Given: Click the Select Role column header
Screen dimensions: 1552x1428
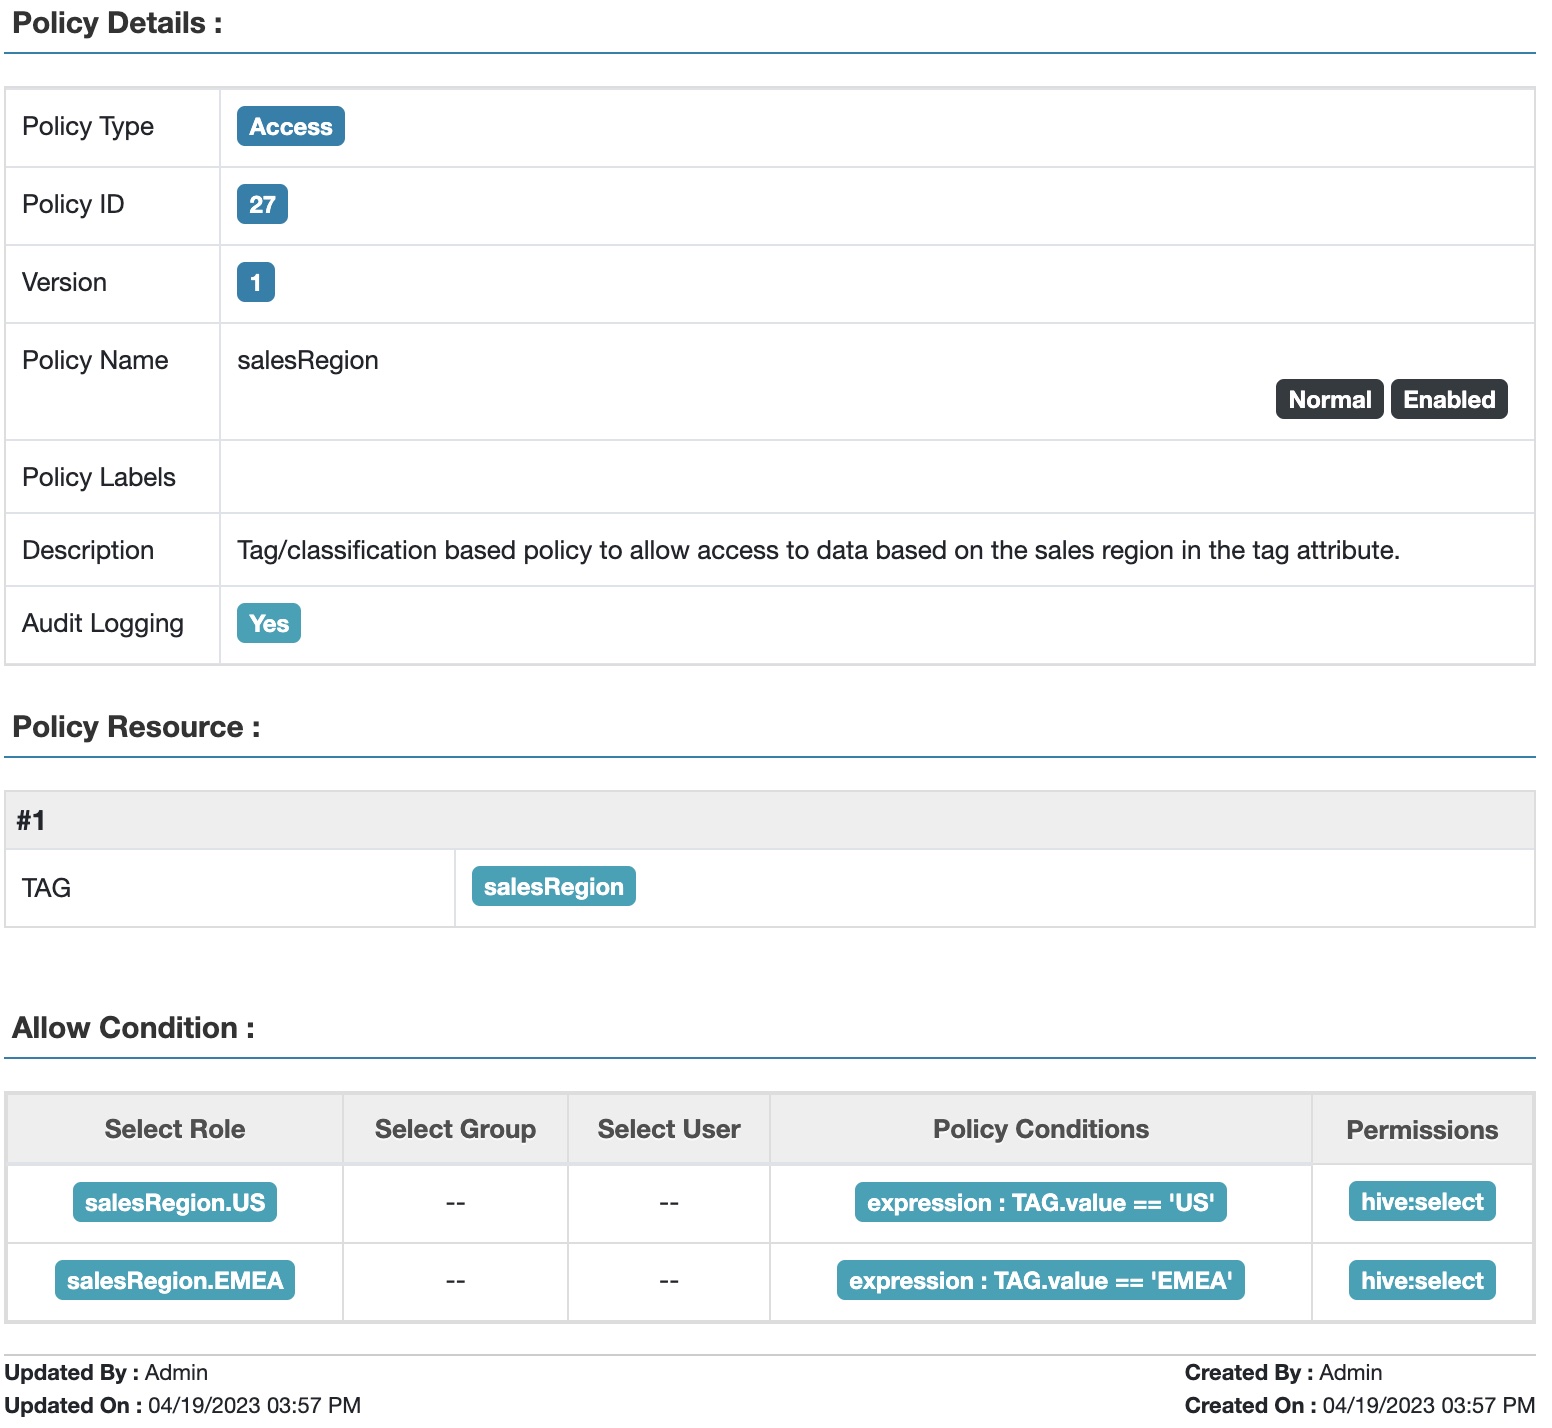Looking at the screenshot, I should pos(175,1130).
